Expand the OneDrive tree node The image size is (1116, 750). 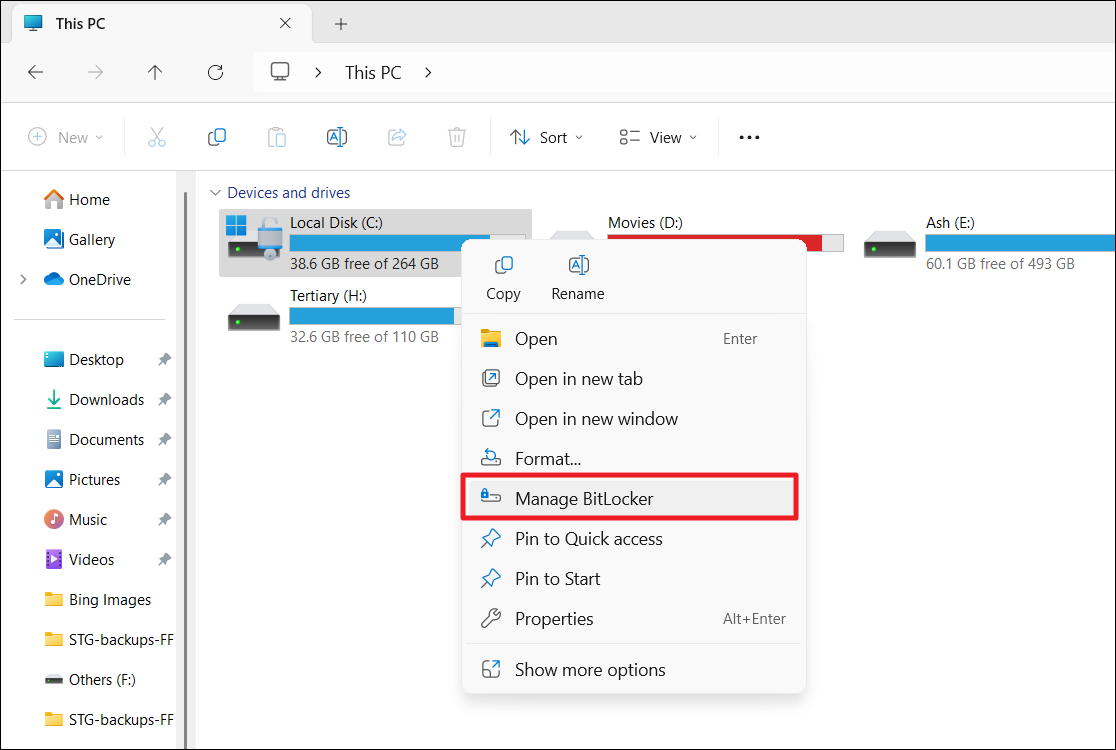(23, 280)
